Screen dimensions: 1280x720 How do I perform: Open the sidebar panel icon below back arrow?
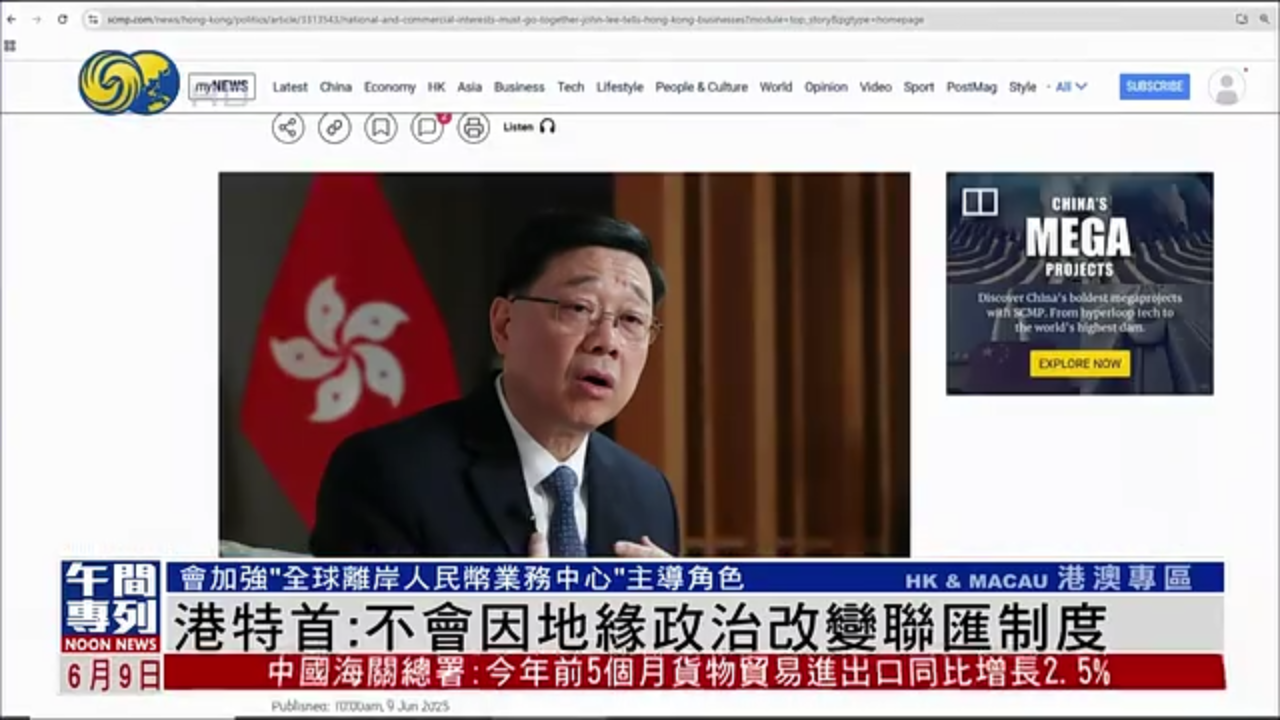tap(10, 45)
